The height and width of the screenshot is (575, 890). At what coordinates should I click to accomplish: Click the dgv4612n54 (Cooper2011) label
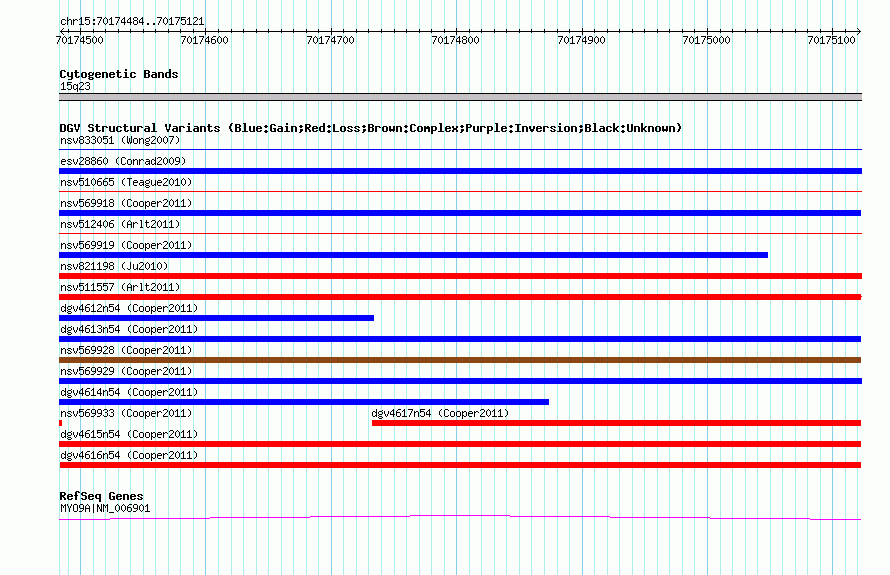129,308
